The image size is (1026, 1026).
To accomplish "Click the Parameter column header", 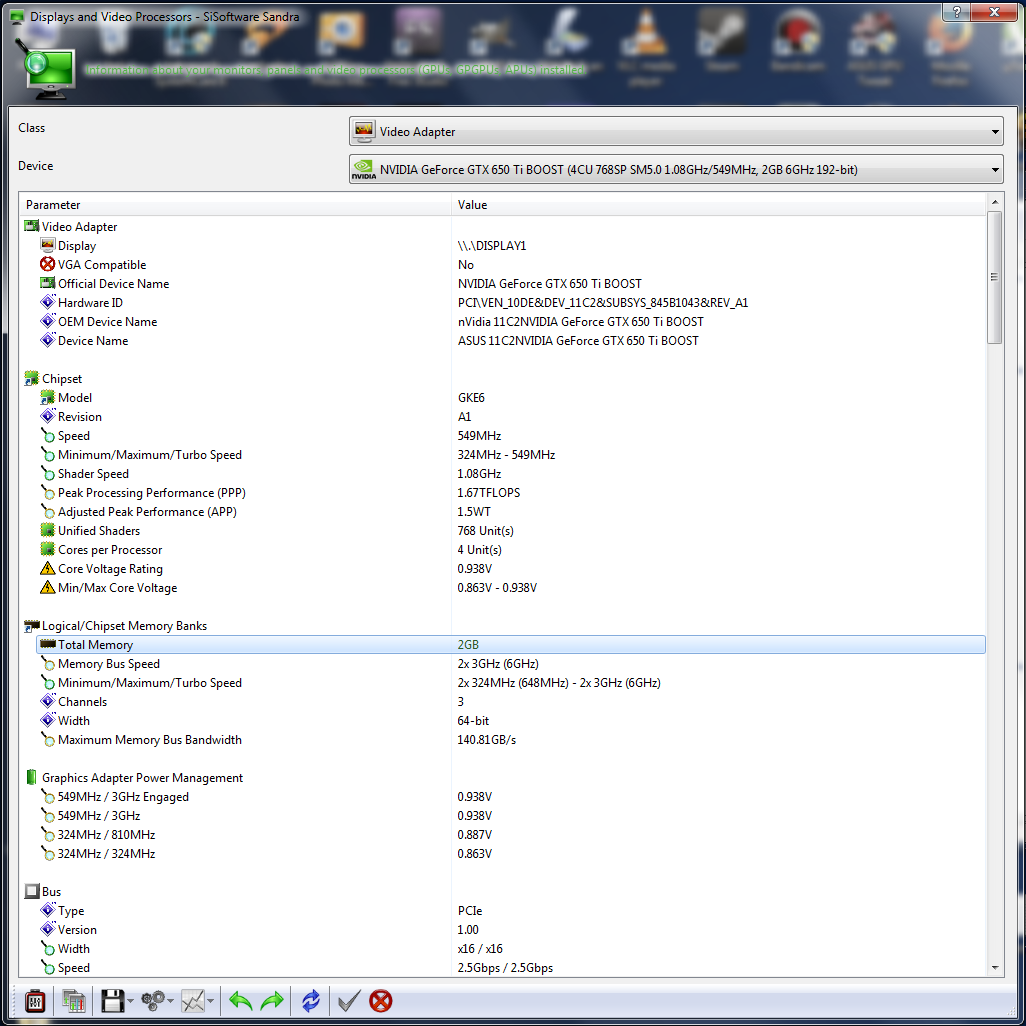I will [235, 205].
